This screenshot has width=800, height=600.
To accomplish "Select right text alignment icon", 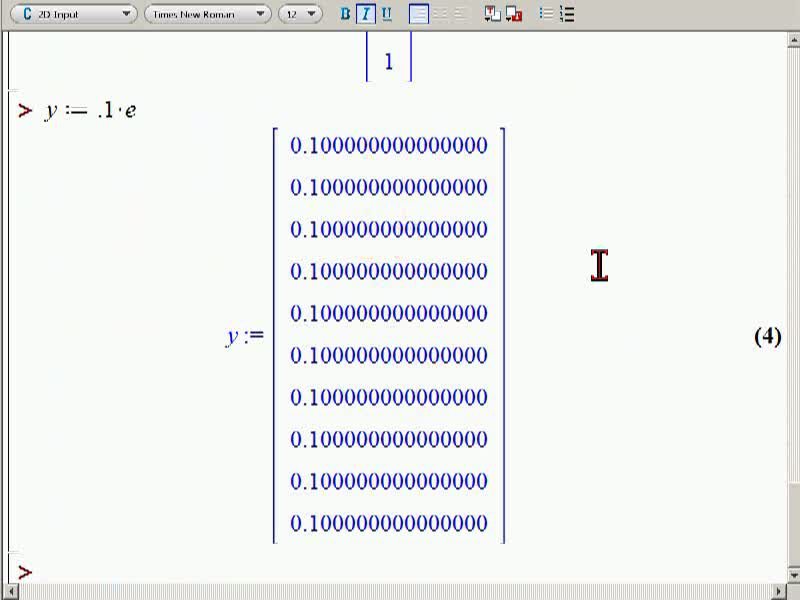I will coord(459,14).
